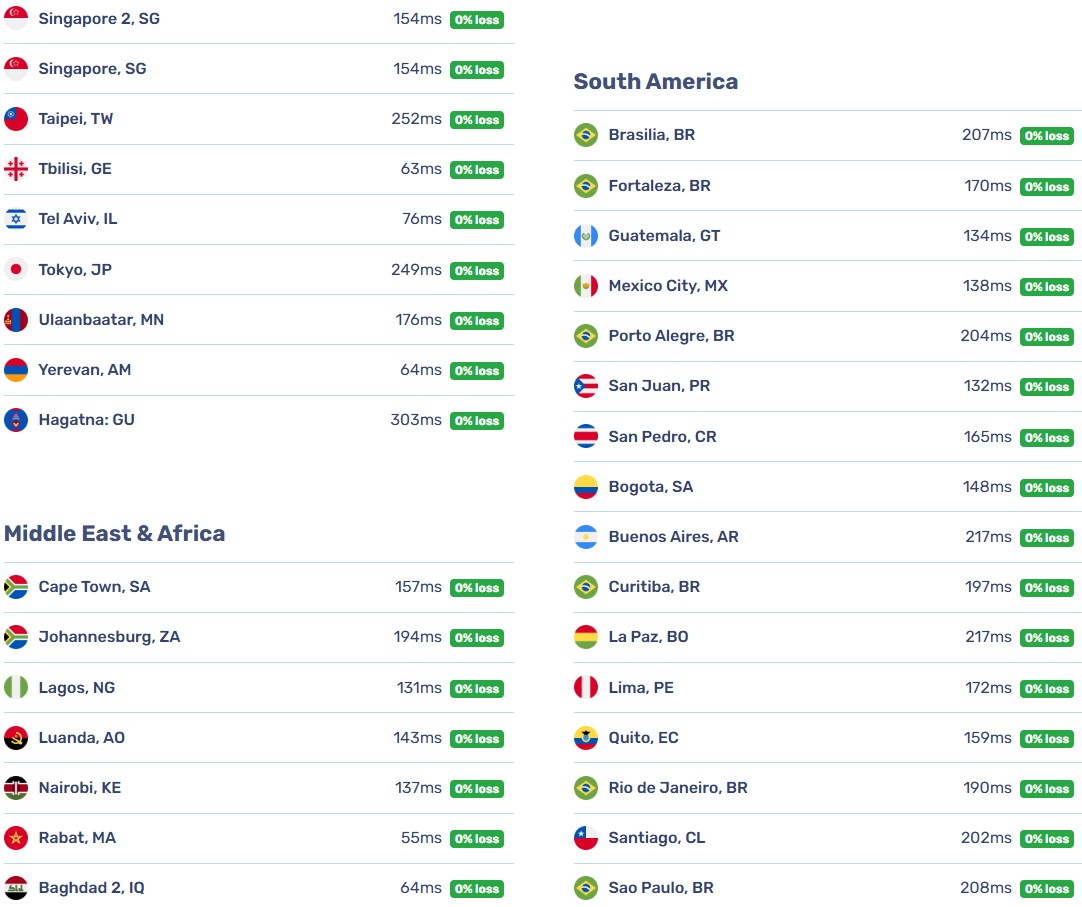Viewport: 1082px width, 907px height.
Task: Click the Israel flag icon for Tel Aviv
Action: (x=16, y=219)
